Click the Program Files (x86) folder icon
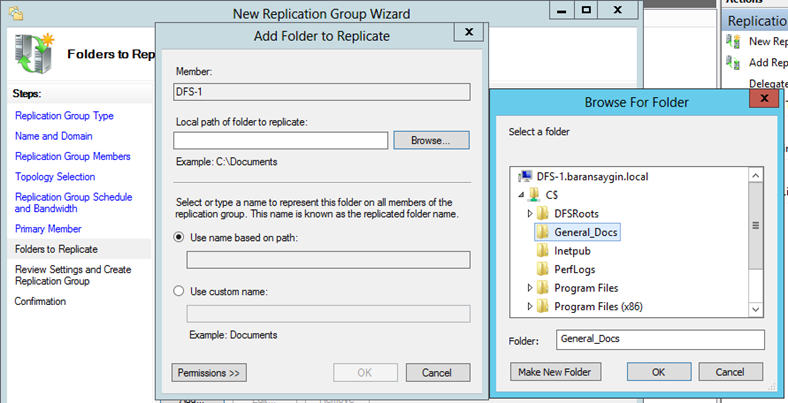788x403 pixels. pos(543,308)
